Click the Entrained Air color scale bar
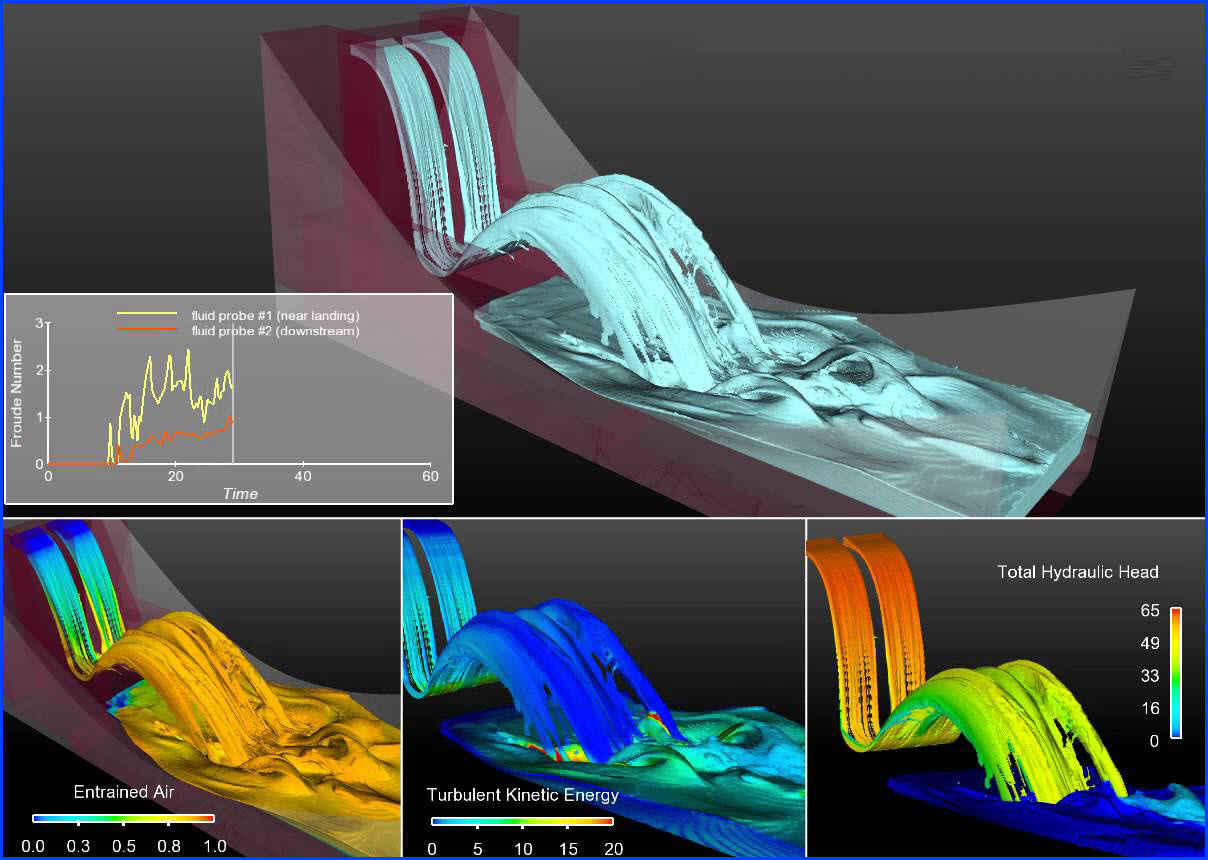The width and height of the screenshot is (1208, 860). pyautogui.click(x=124, y=818)
